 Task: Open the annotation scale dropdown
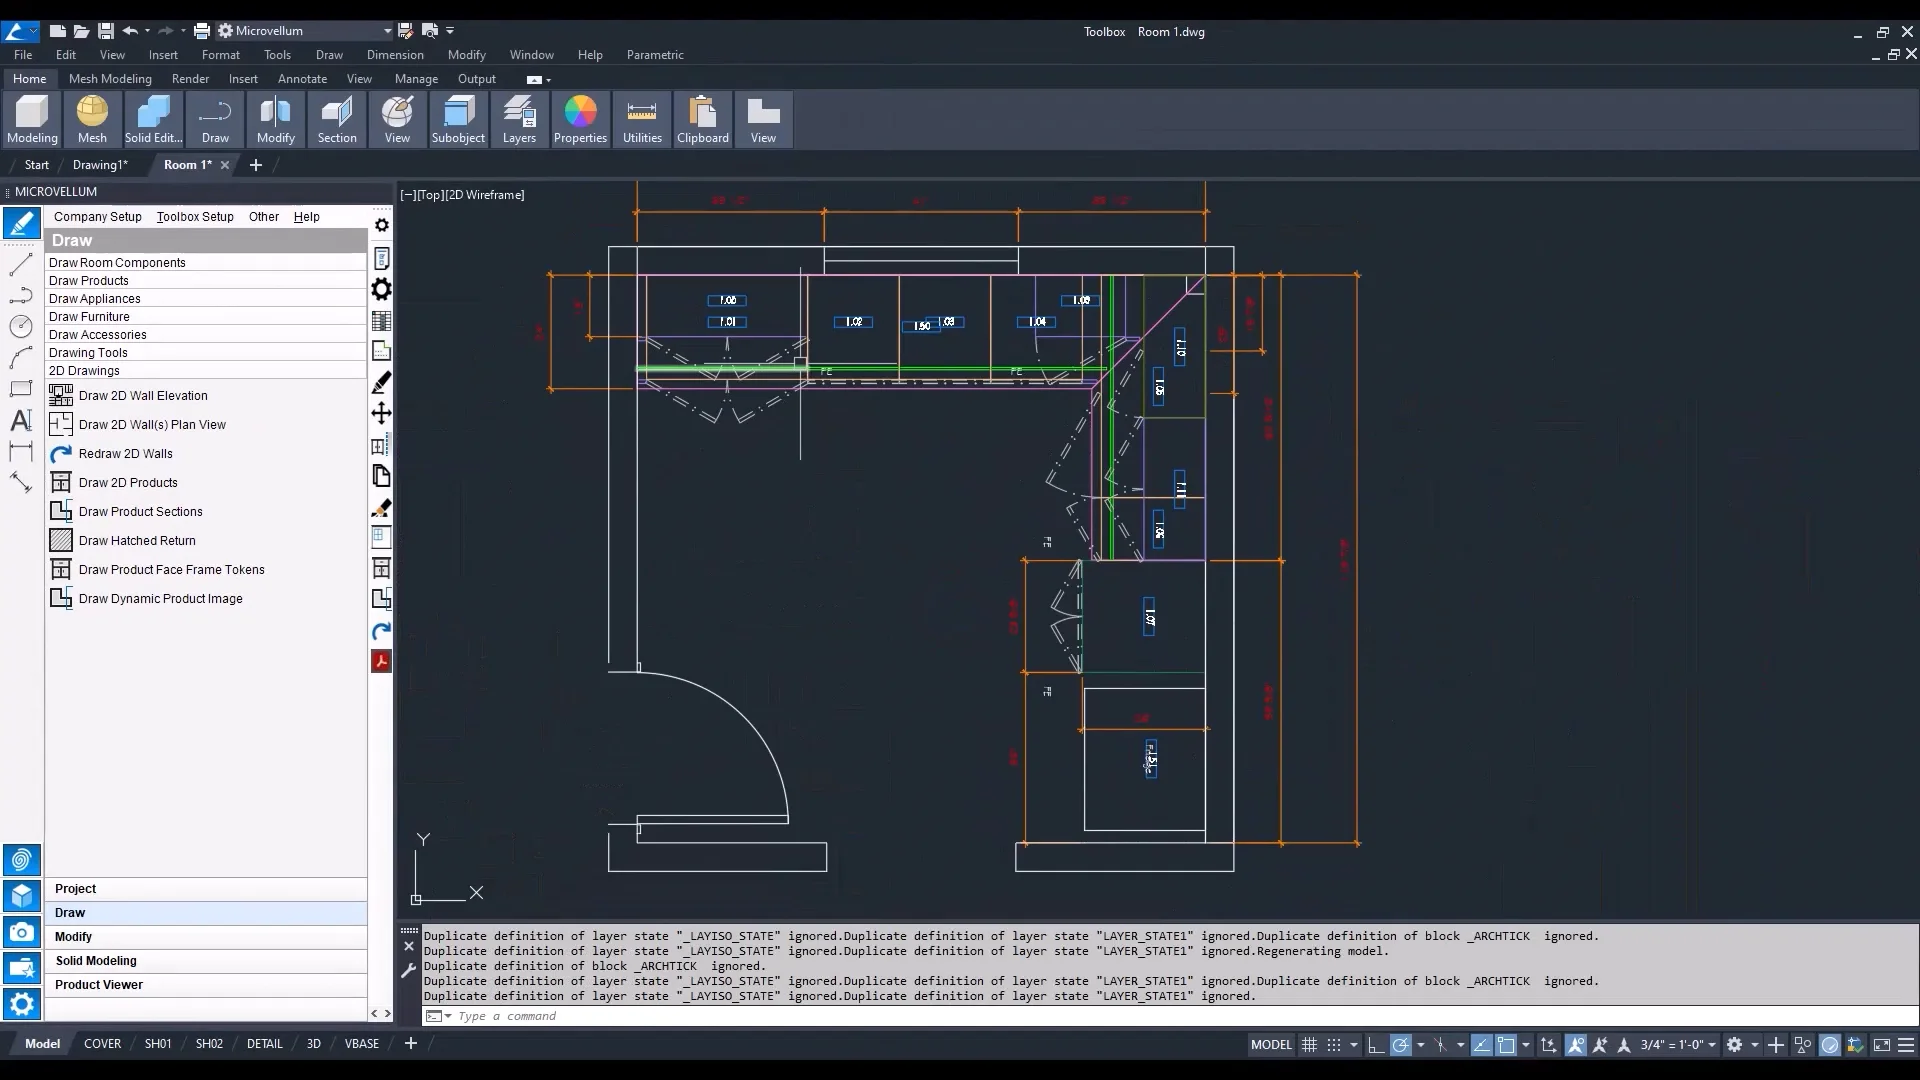coord(1712,1045)
